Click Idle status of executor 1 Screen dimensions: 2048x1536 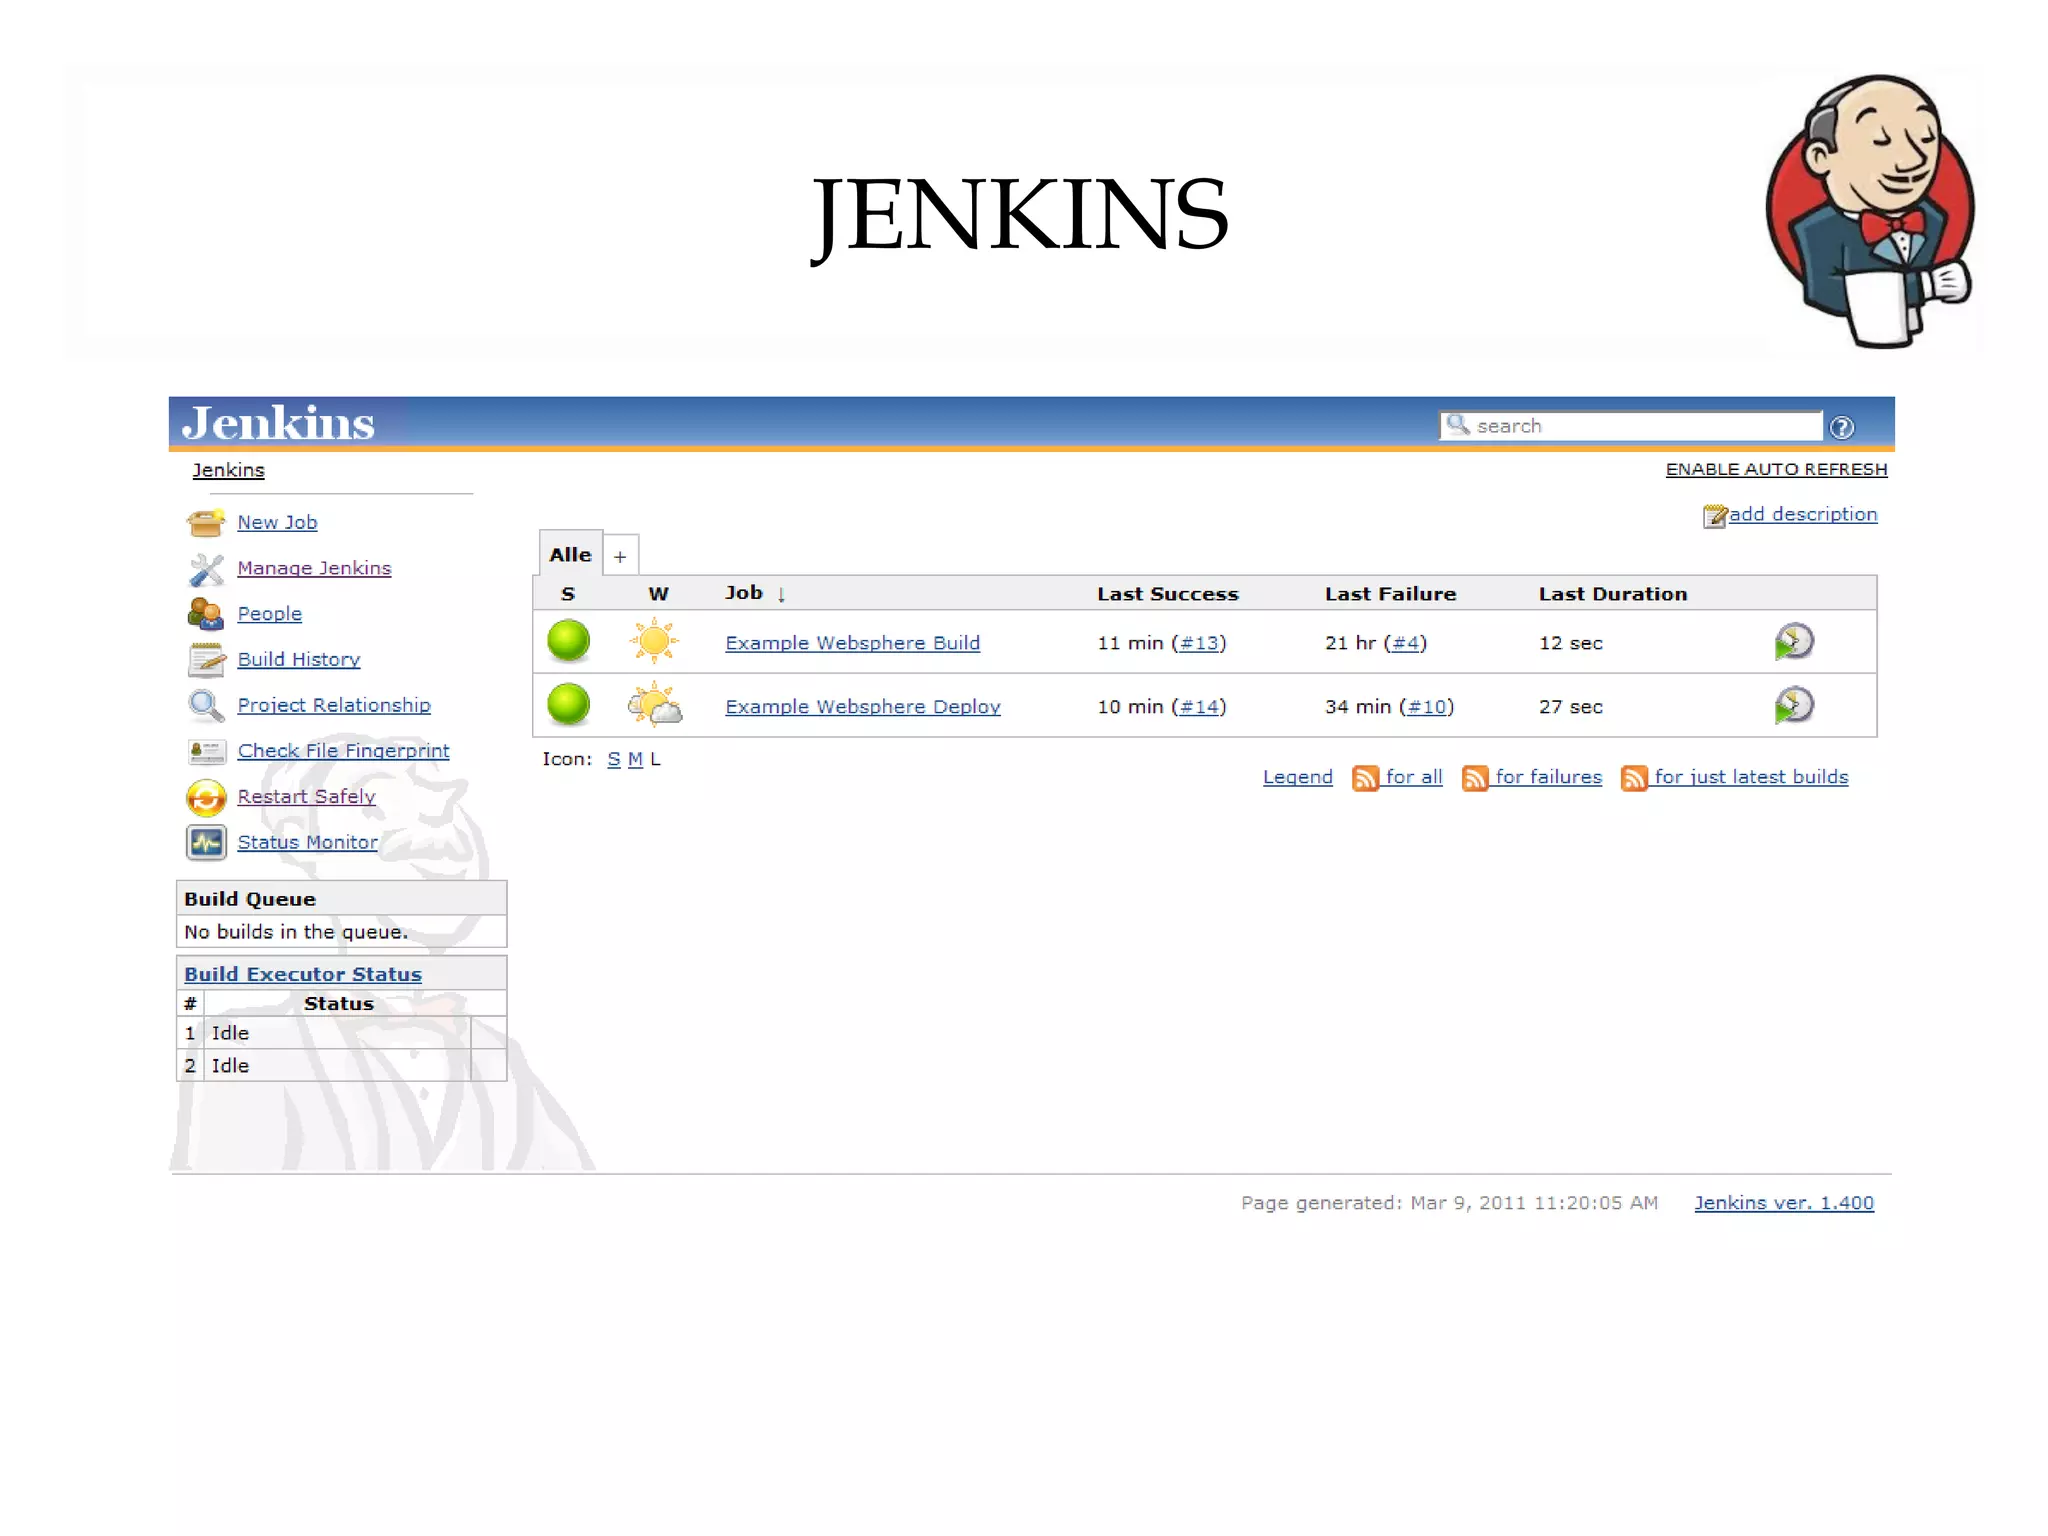[x=230, y=1033]
